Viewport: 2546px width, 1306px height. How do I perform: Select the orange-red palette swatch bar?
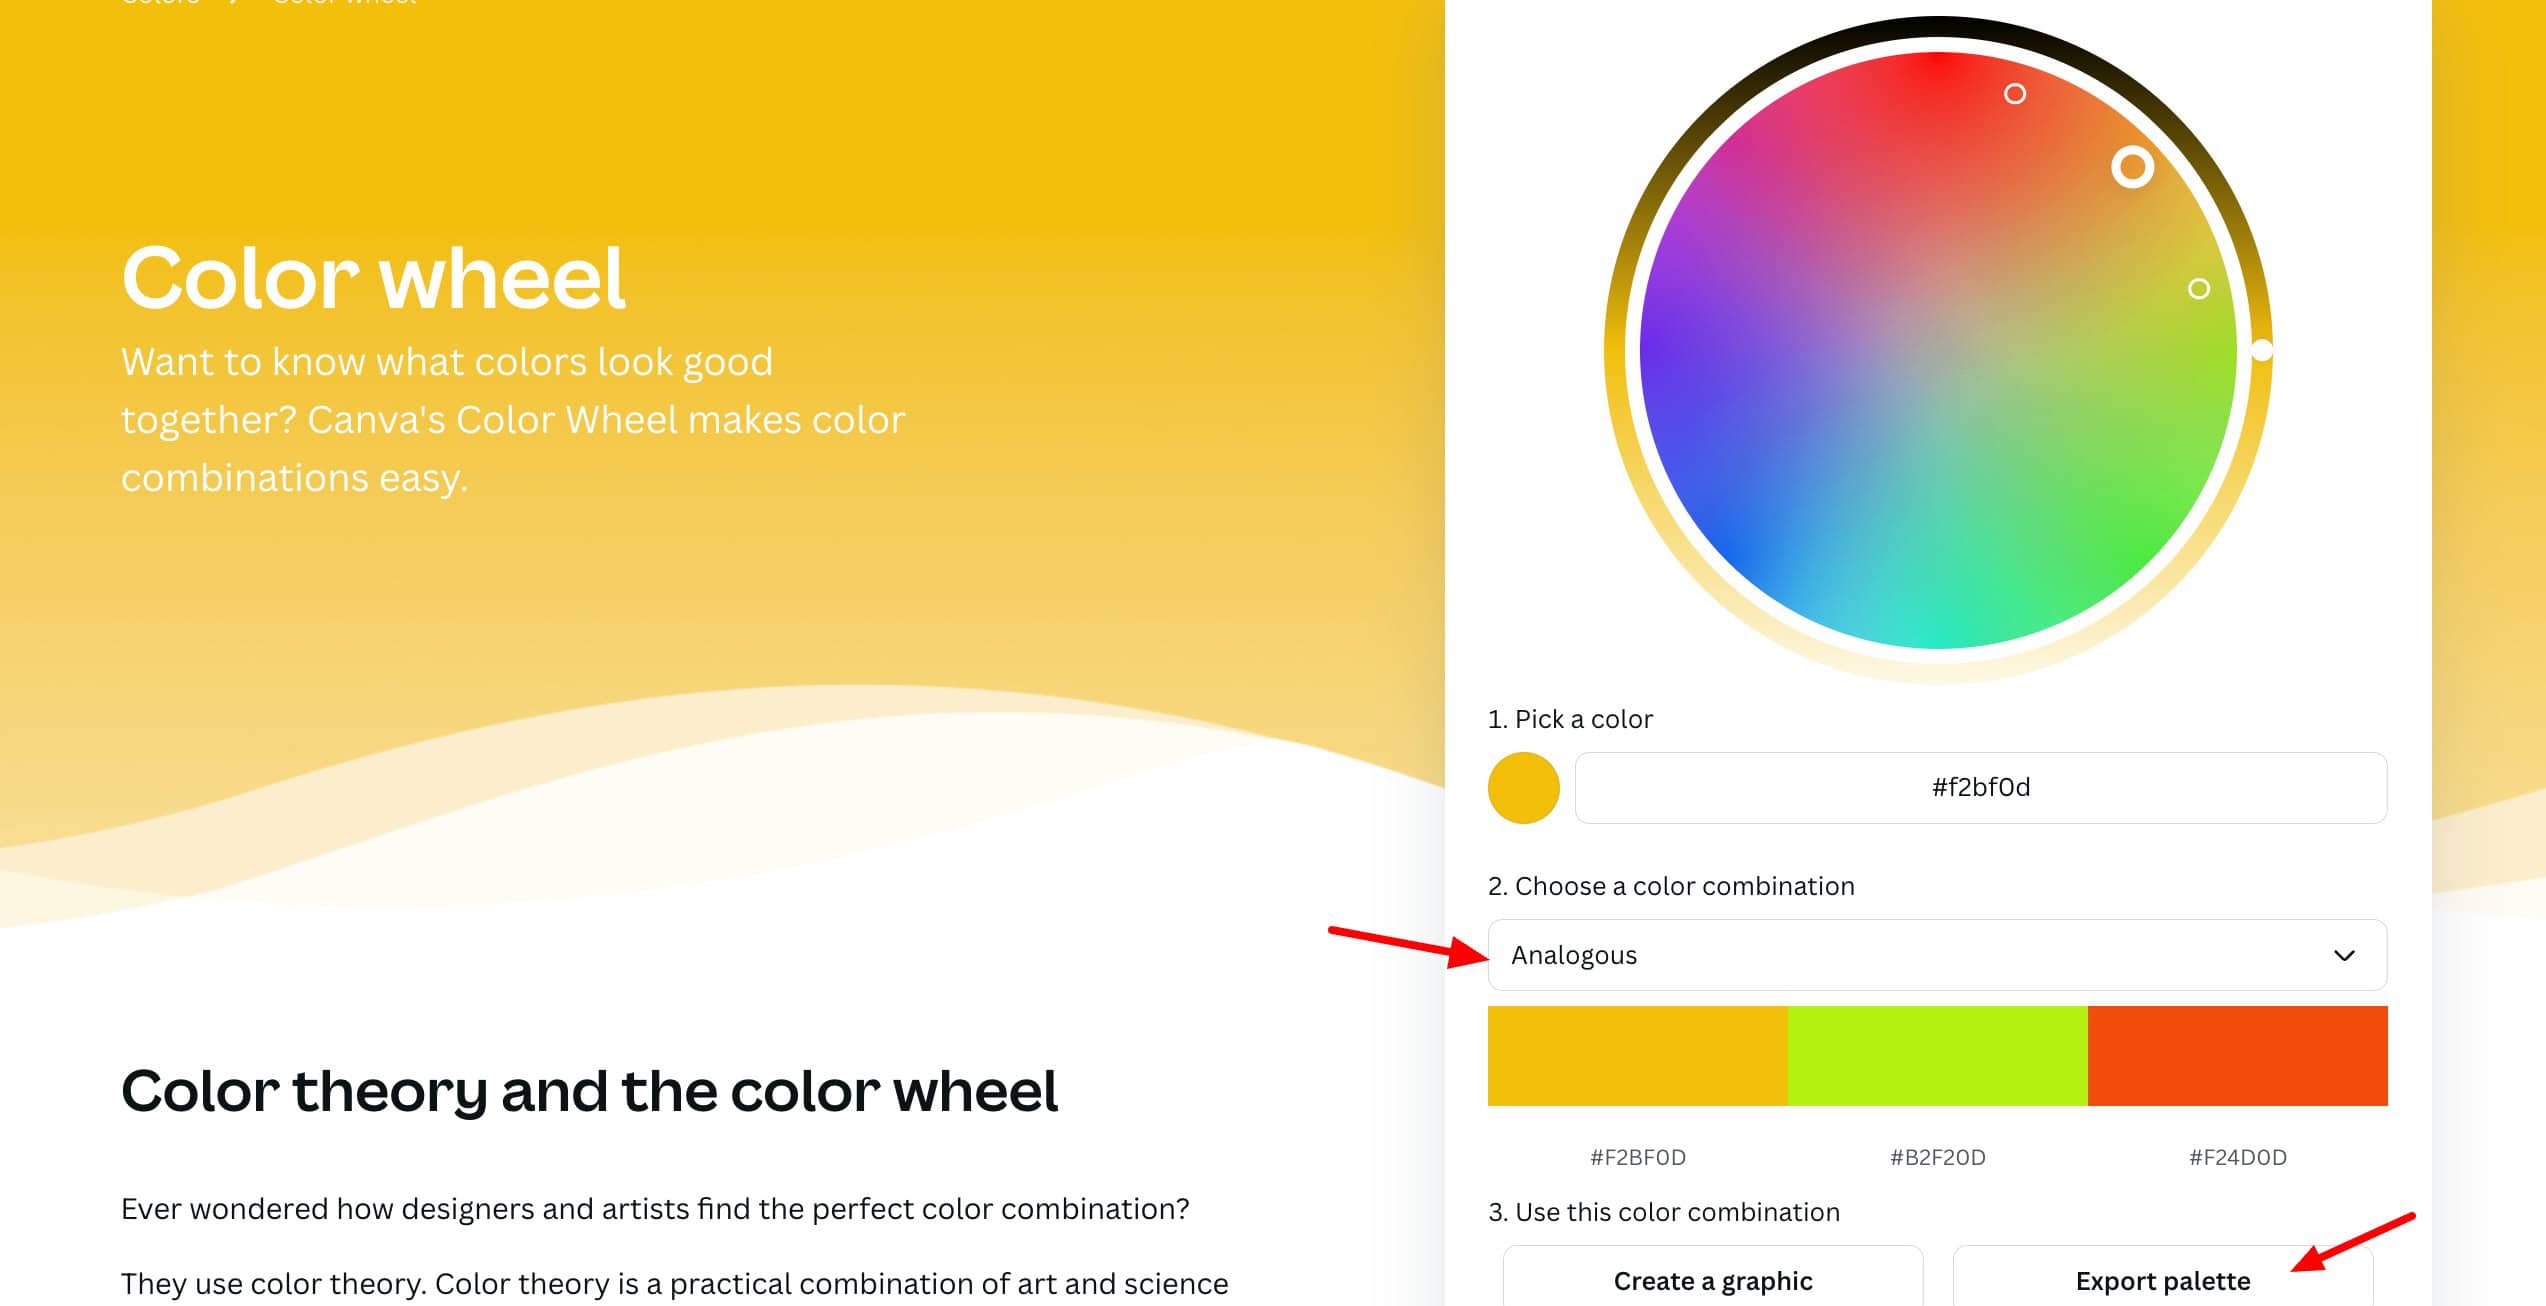(2237, 1056)
